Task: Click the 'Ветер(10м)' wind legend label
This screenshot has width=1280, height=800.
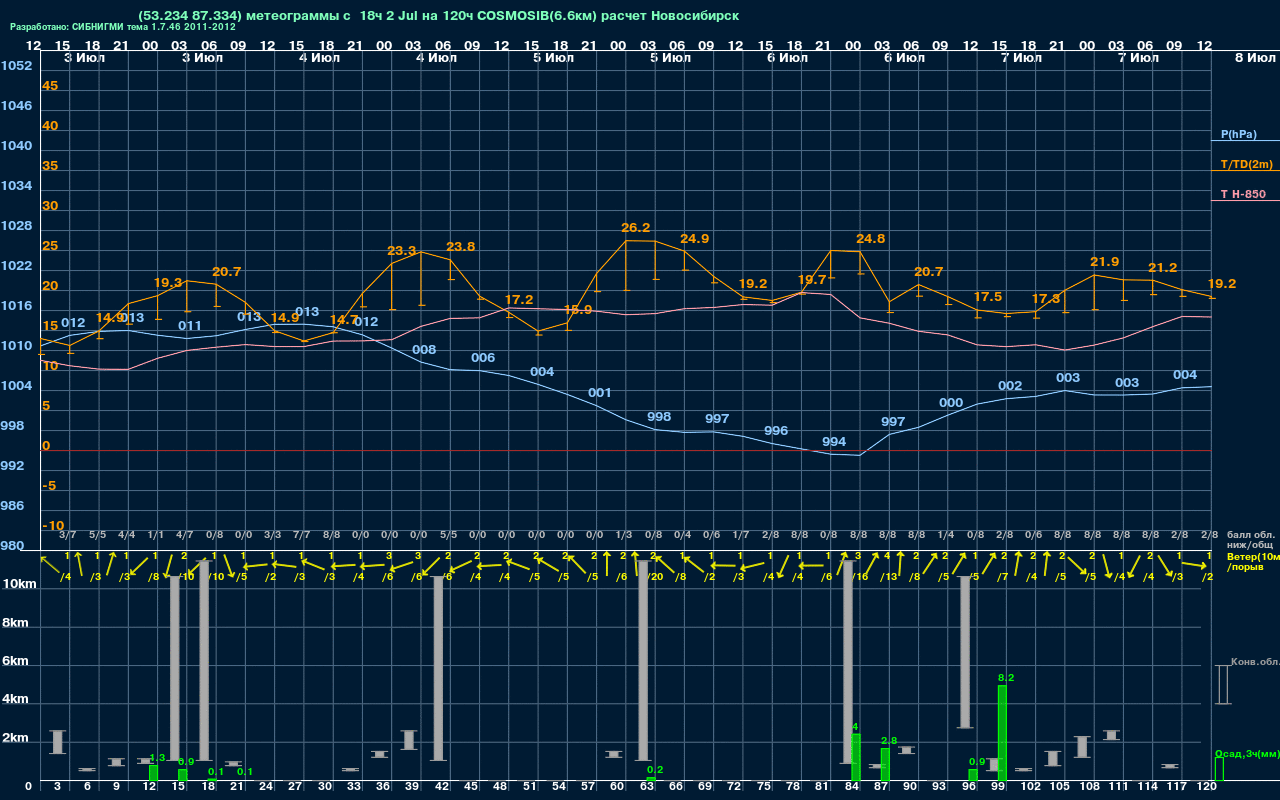Action: (1253, 556)
